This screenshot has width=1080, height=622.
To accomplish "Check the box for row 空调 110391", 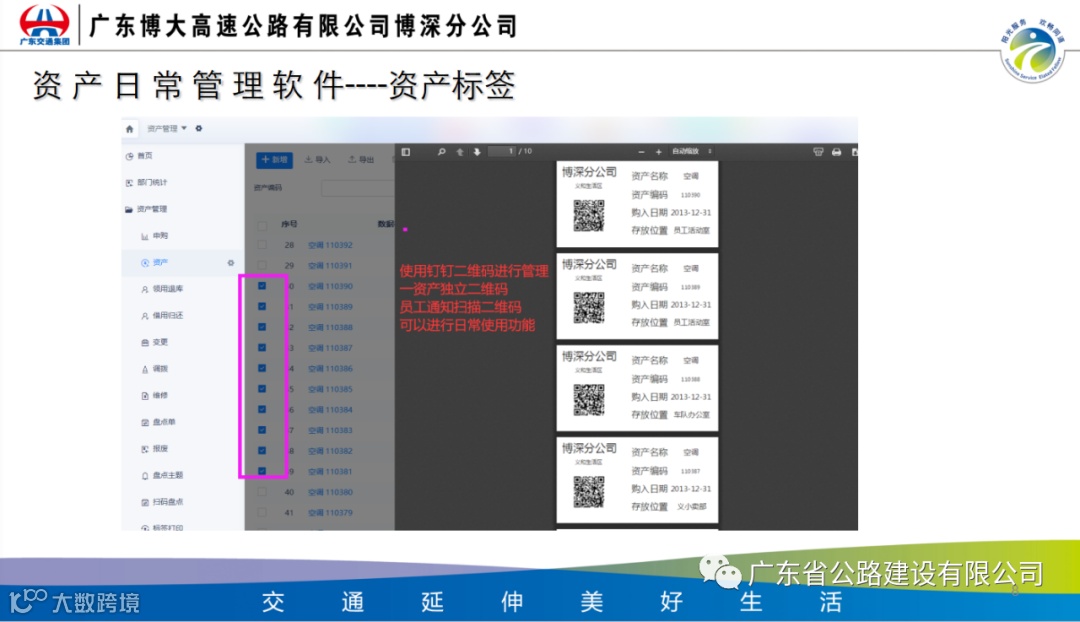I will point(262,265).
